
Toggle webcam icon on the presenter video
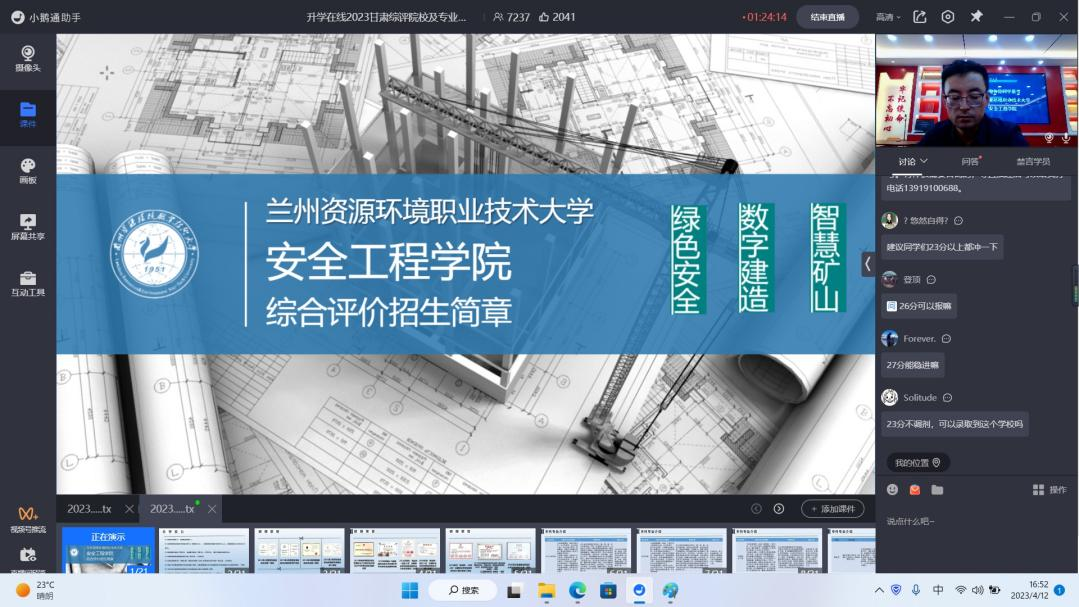(x=1049, y=138)
